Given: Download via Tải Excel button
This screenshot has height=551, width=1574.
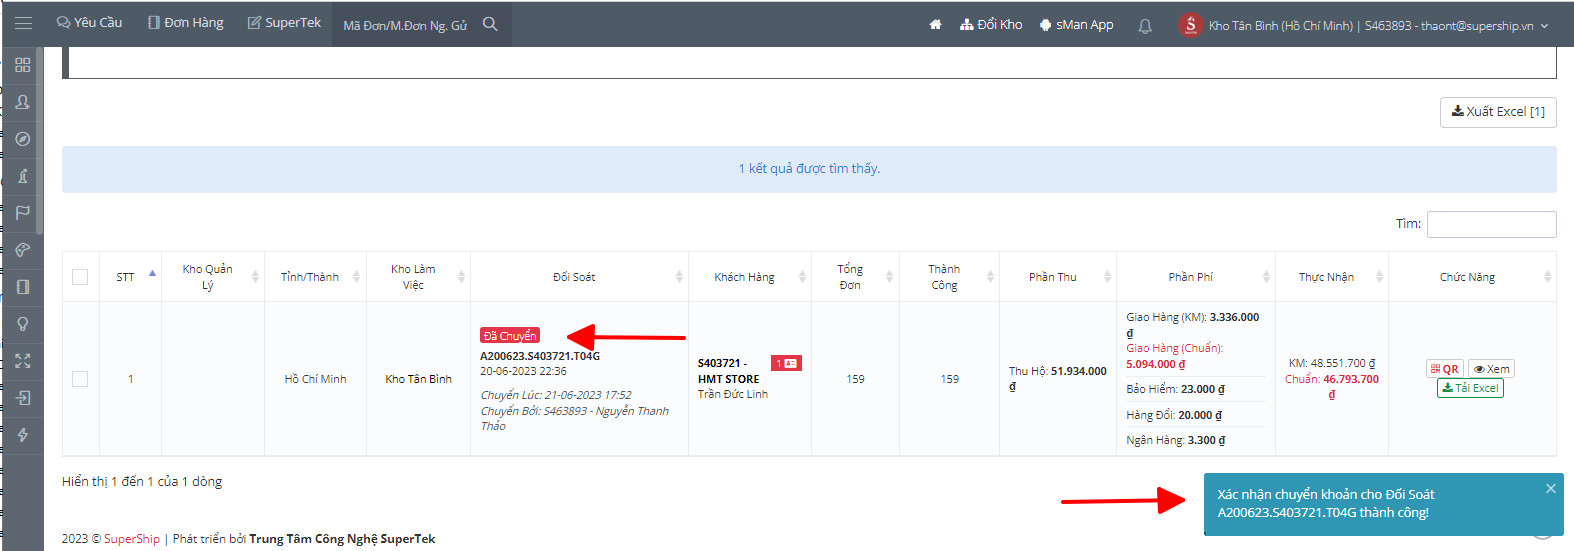Looking at the screenshot, I should pos(1470,388).
